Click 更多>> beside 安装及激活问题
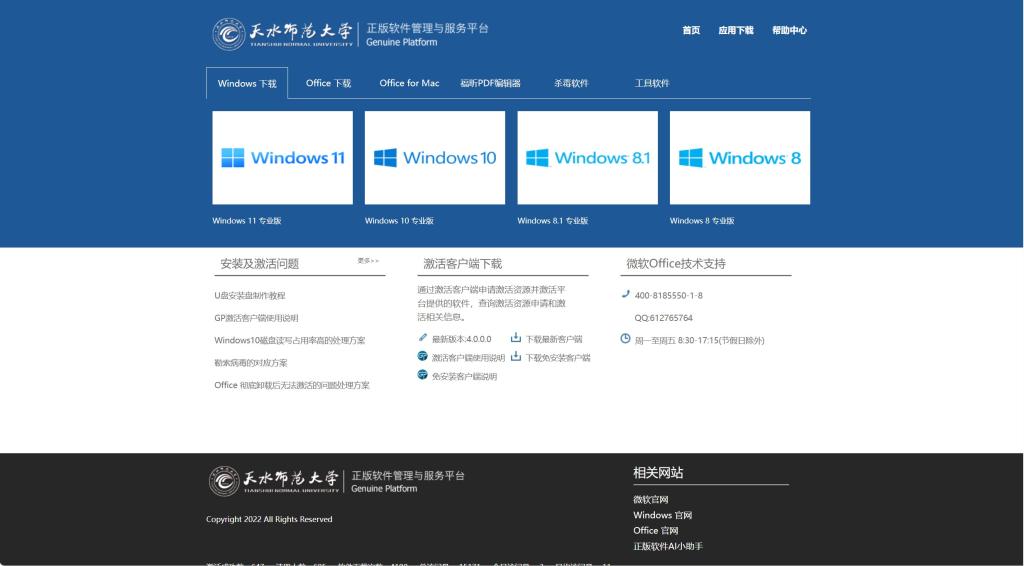1024x566 pixels. [368, 260]
